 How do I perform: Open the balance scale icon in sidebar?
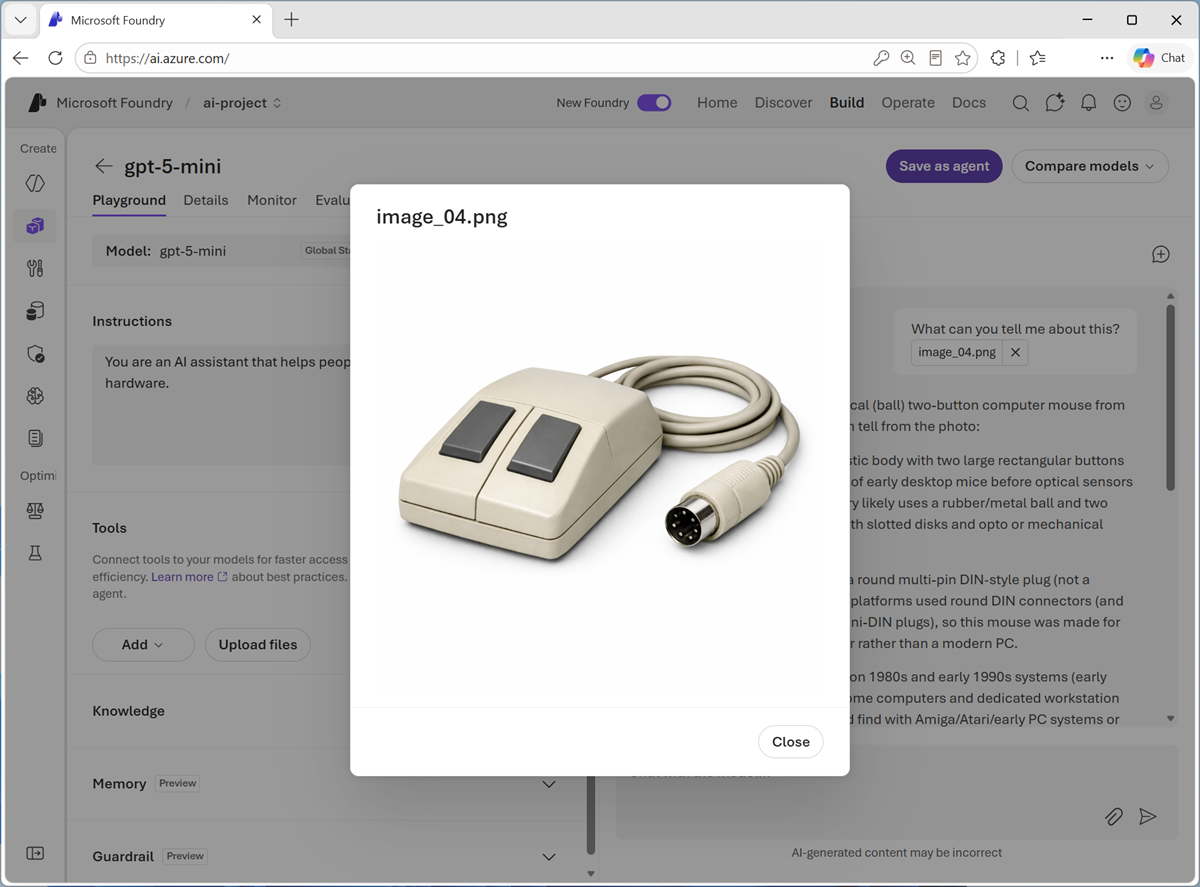click(x=35, y=510)
